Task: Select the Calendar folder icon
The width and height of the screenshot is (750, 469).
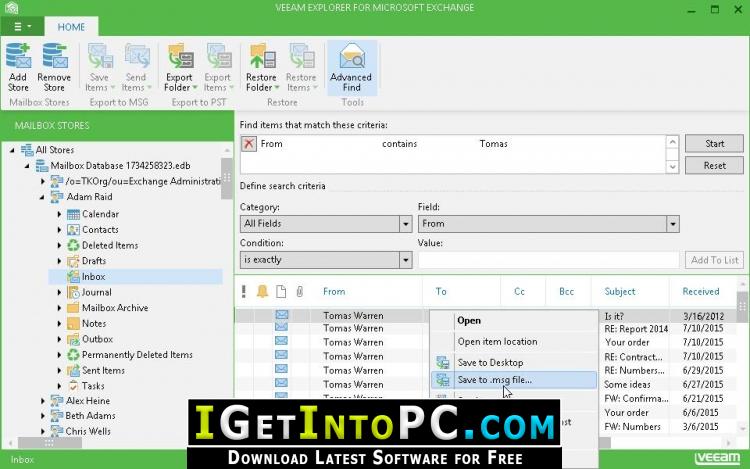Action: coord(73,214)
